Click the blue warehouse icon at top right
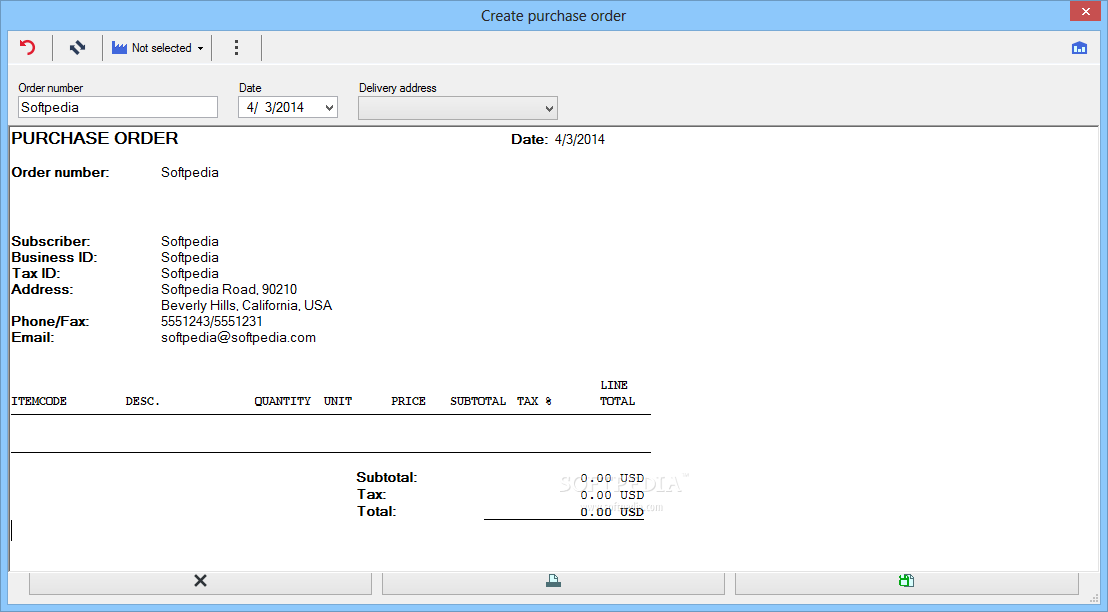This screenshot has height=612, width=1108. pyautogui.click(x=1079, y=47)
